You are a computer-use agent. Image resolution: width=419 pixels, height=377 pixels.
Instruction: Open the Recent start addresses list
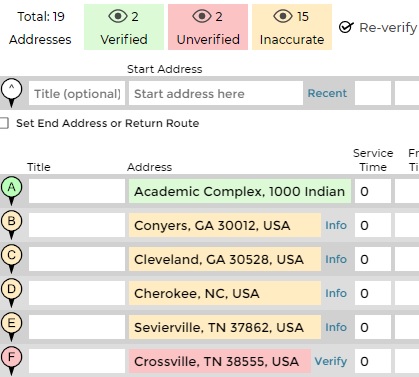[327, 93]
